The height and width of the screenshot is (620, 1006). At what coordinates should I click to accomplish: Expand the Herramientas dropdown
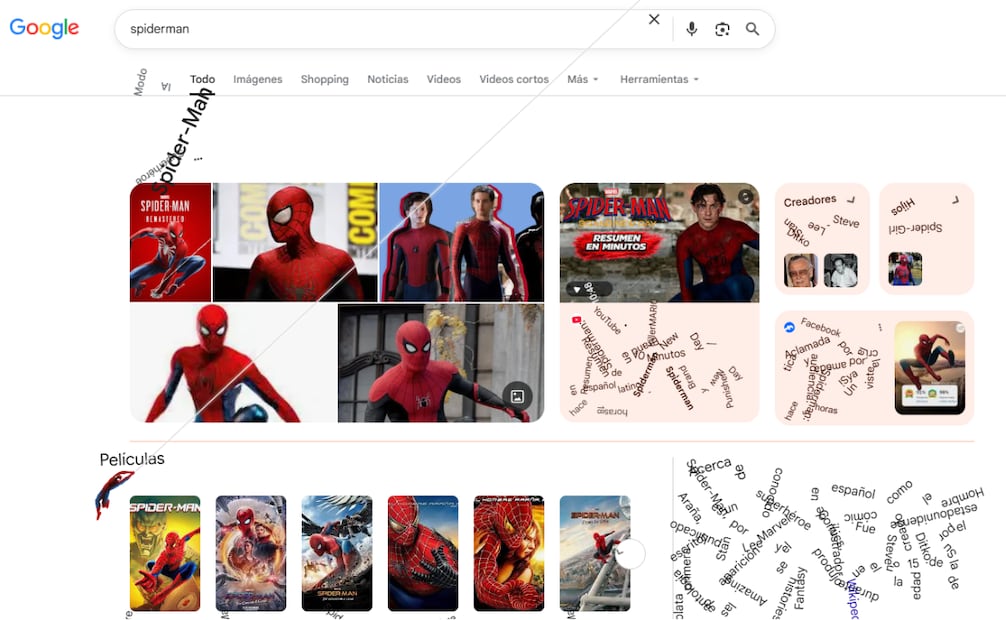[x=659, y=79]
